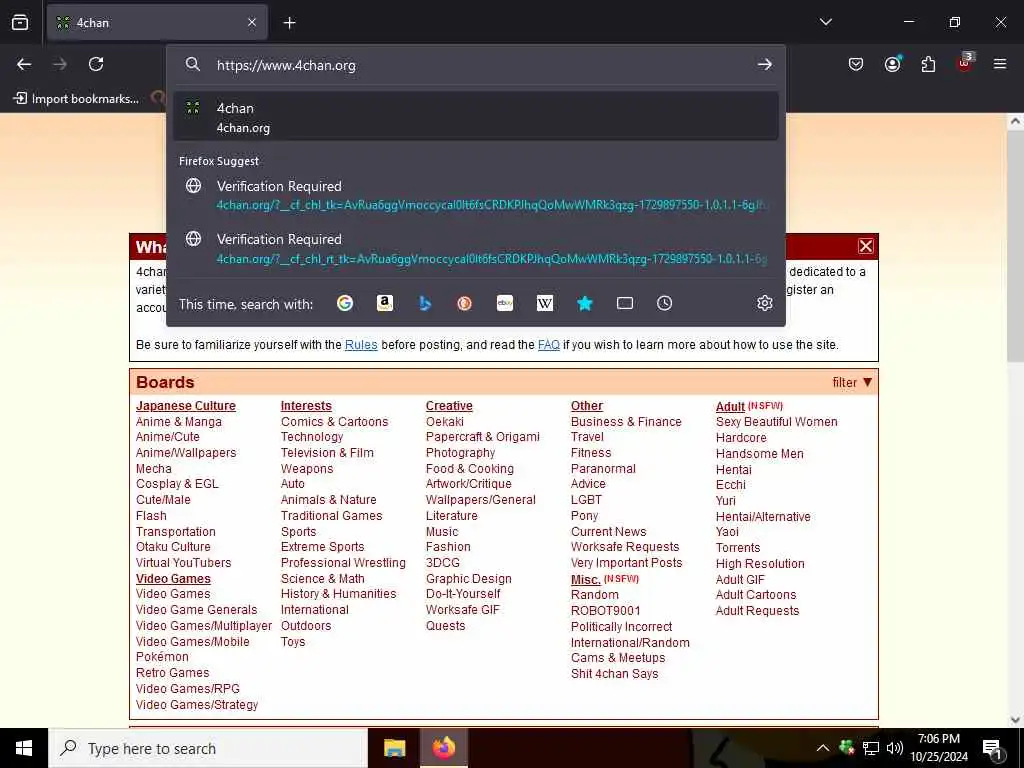The image size is (1024, 768).
Task: Open the Technology board
Action: tap(312, 437)
